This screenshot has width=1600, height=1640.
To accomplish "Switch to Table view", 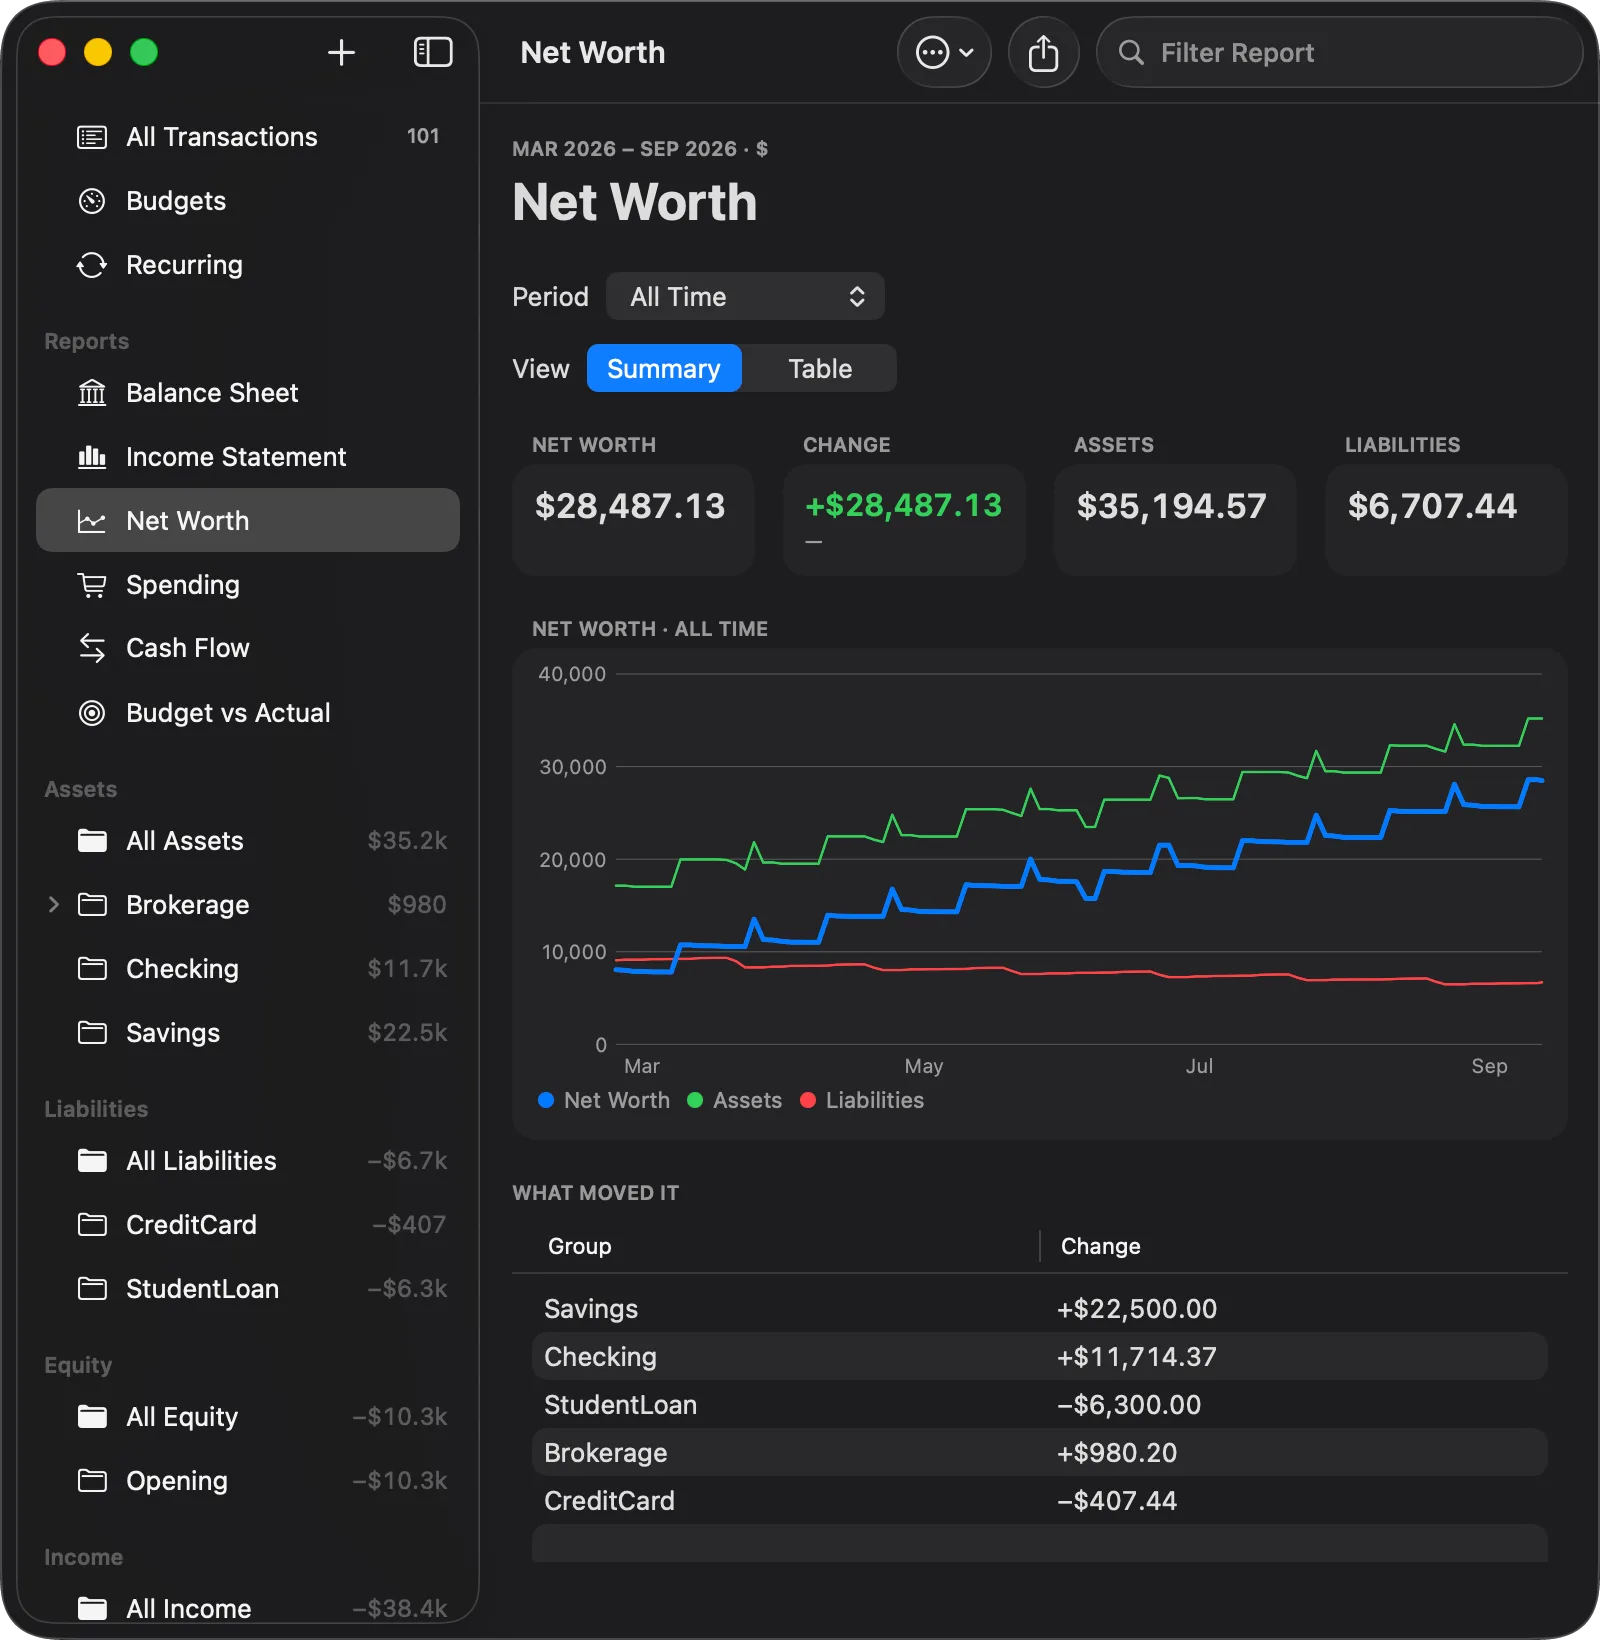I will click(x=820, y=369).
